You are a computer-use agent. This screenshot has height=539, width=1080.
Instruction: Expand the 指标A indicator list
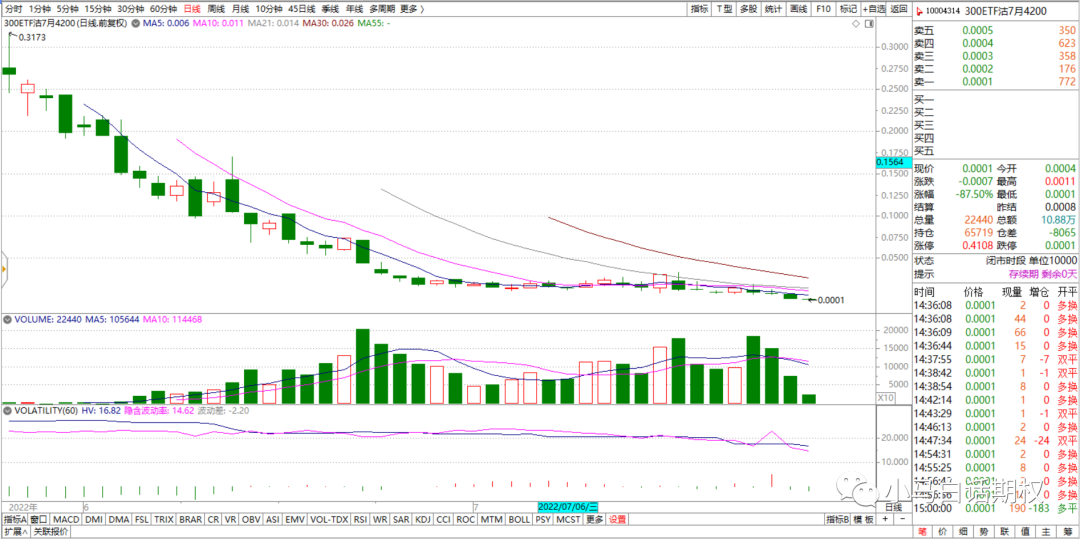click(14, 520)
